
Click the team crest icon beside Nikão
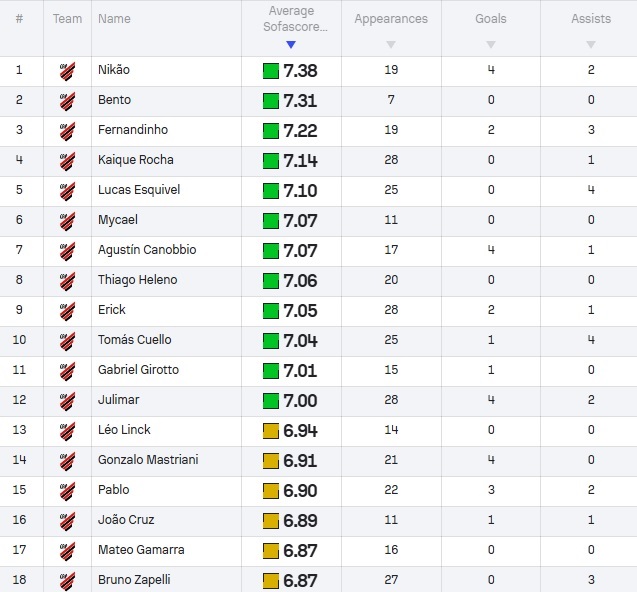(67, 71)
